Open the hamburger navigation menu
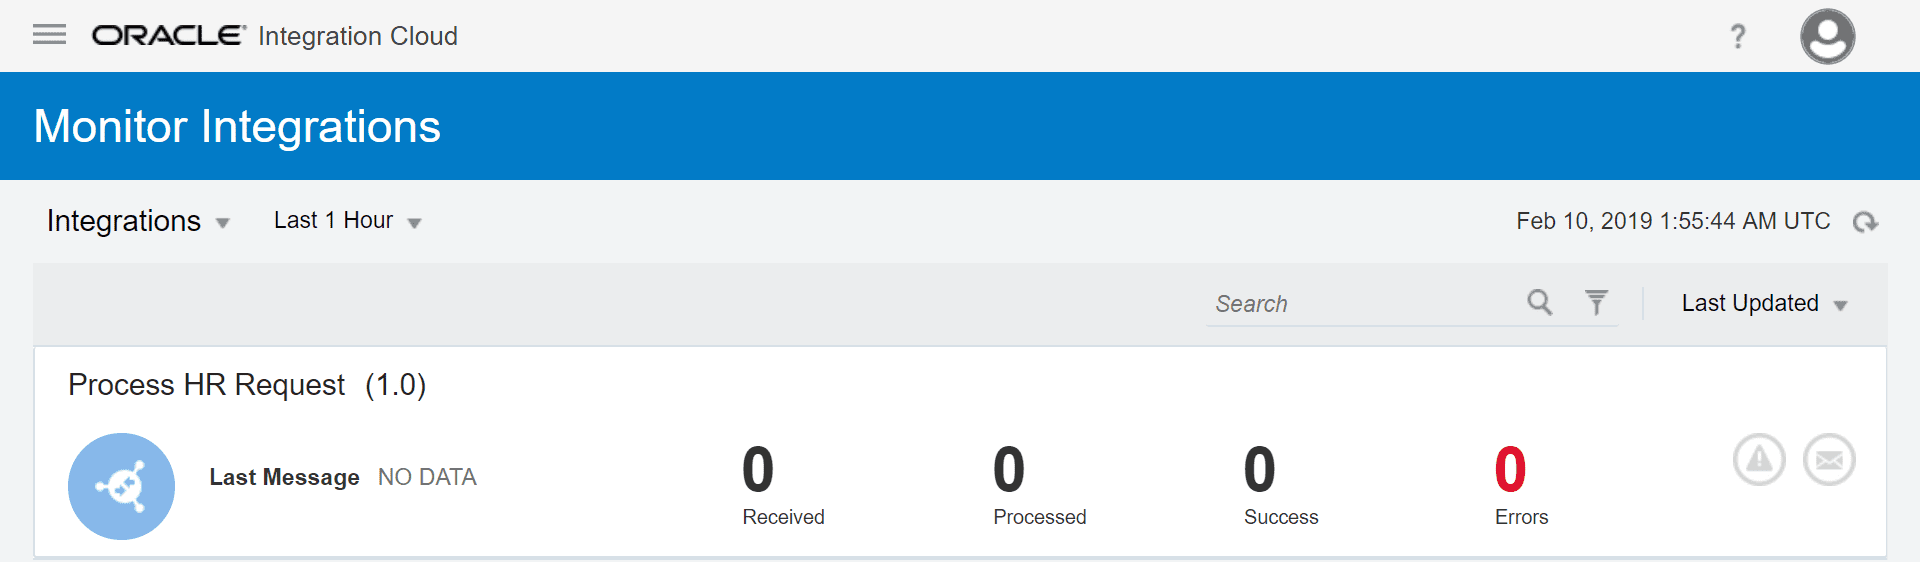Screen dimensions: 1920x562 tap(49, 35)
